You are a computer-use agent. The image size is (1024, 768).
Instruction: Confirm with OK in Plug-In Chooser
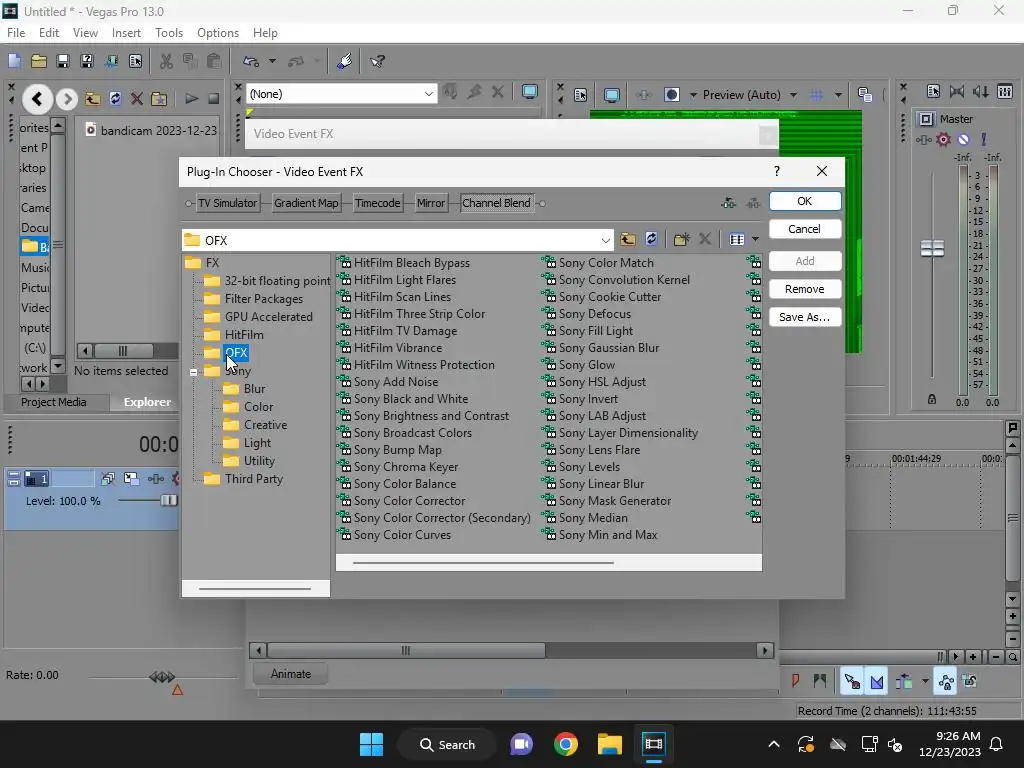point(805,201)
